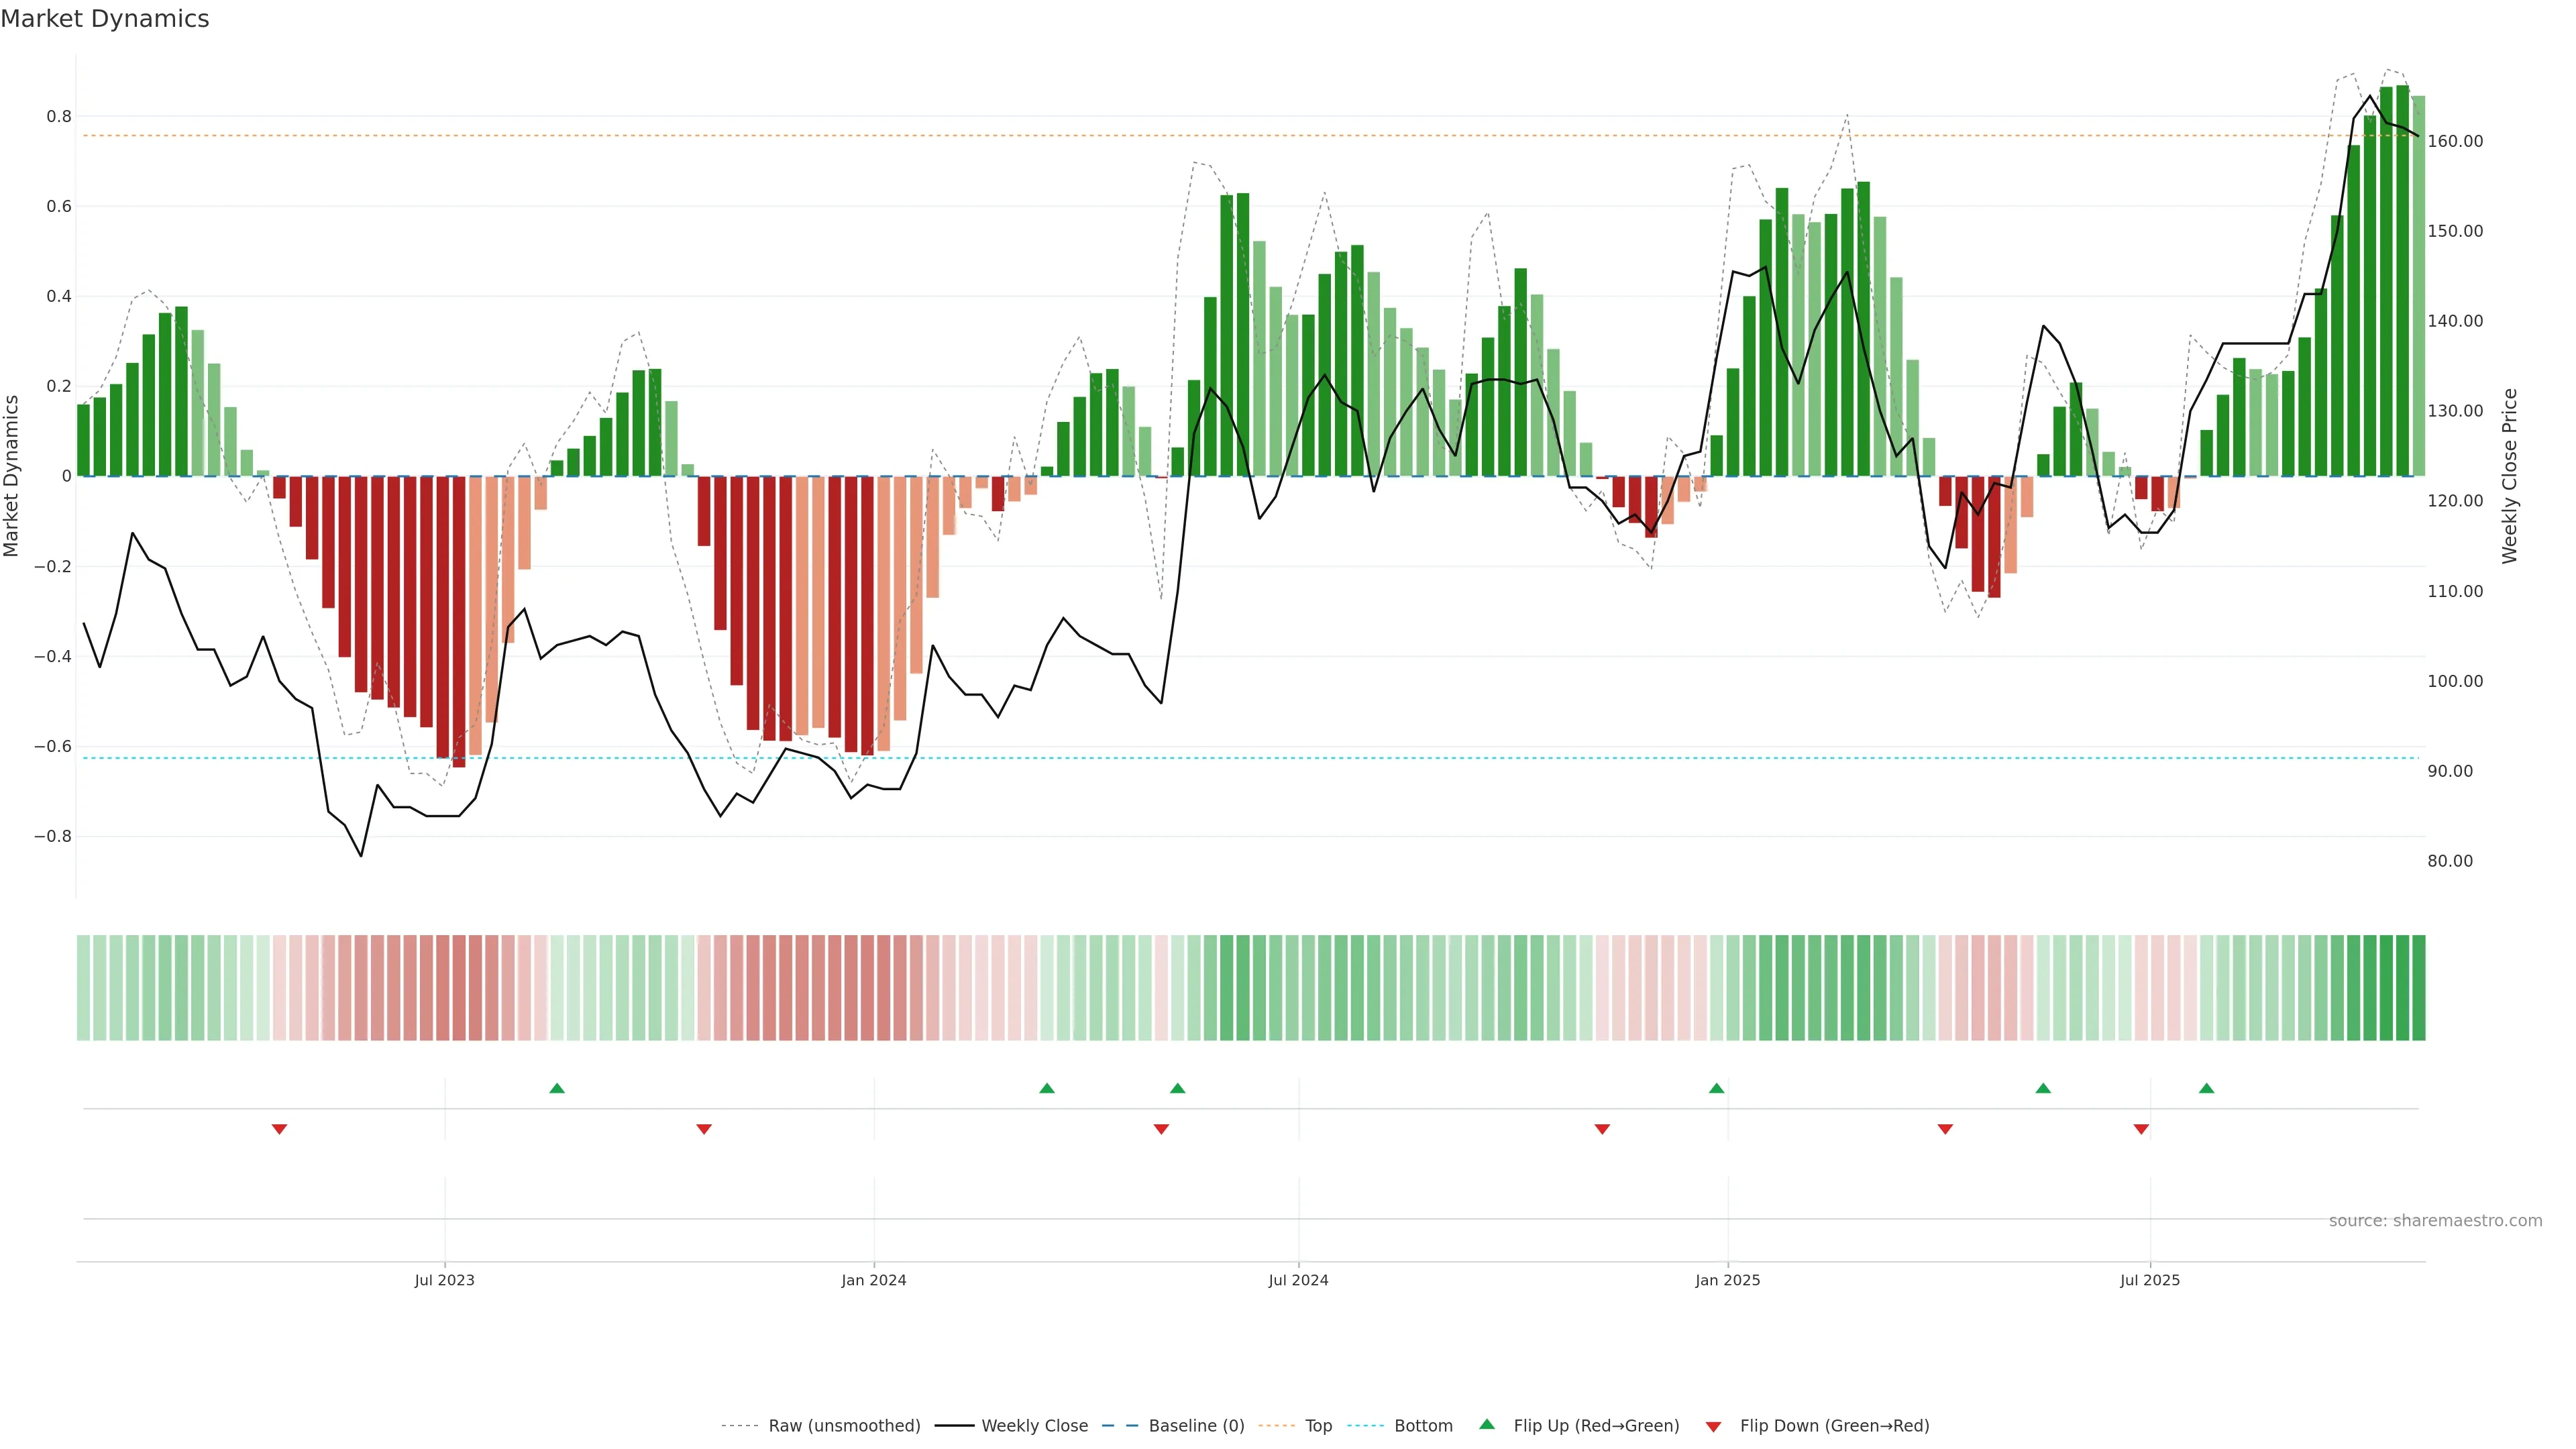Viewport: 2576px width, 1449px height.
Task: Click the red triangle icon in the legend
Action: pos(1713,1427)
